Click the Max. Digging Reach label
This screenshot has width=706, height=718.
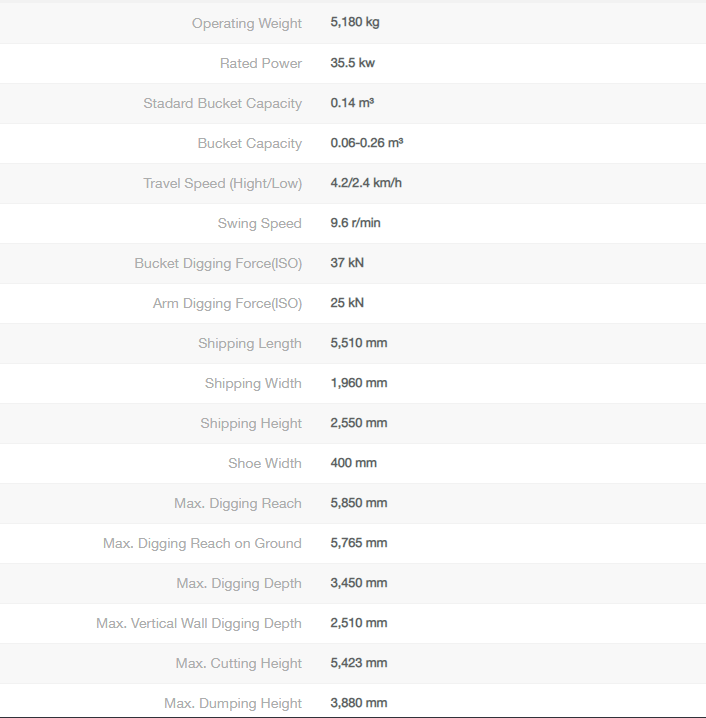(x=238, y=504)
